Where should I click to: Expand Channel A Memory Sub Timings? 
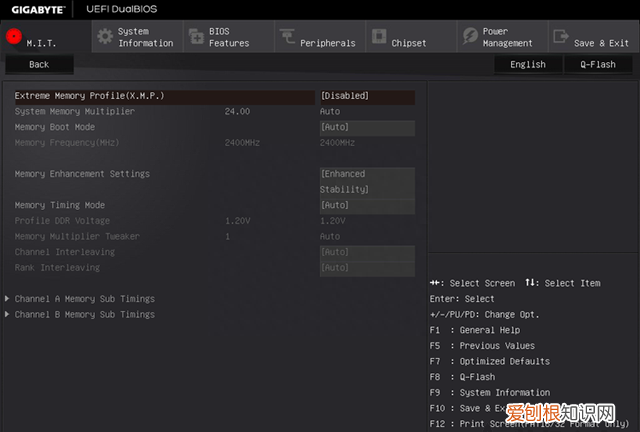[x=84, y=299]
